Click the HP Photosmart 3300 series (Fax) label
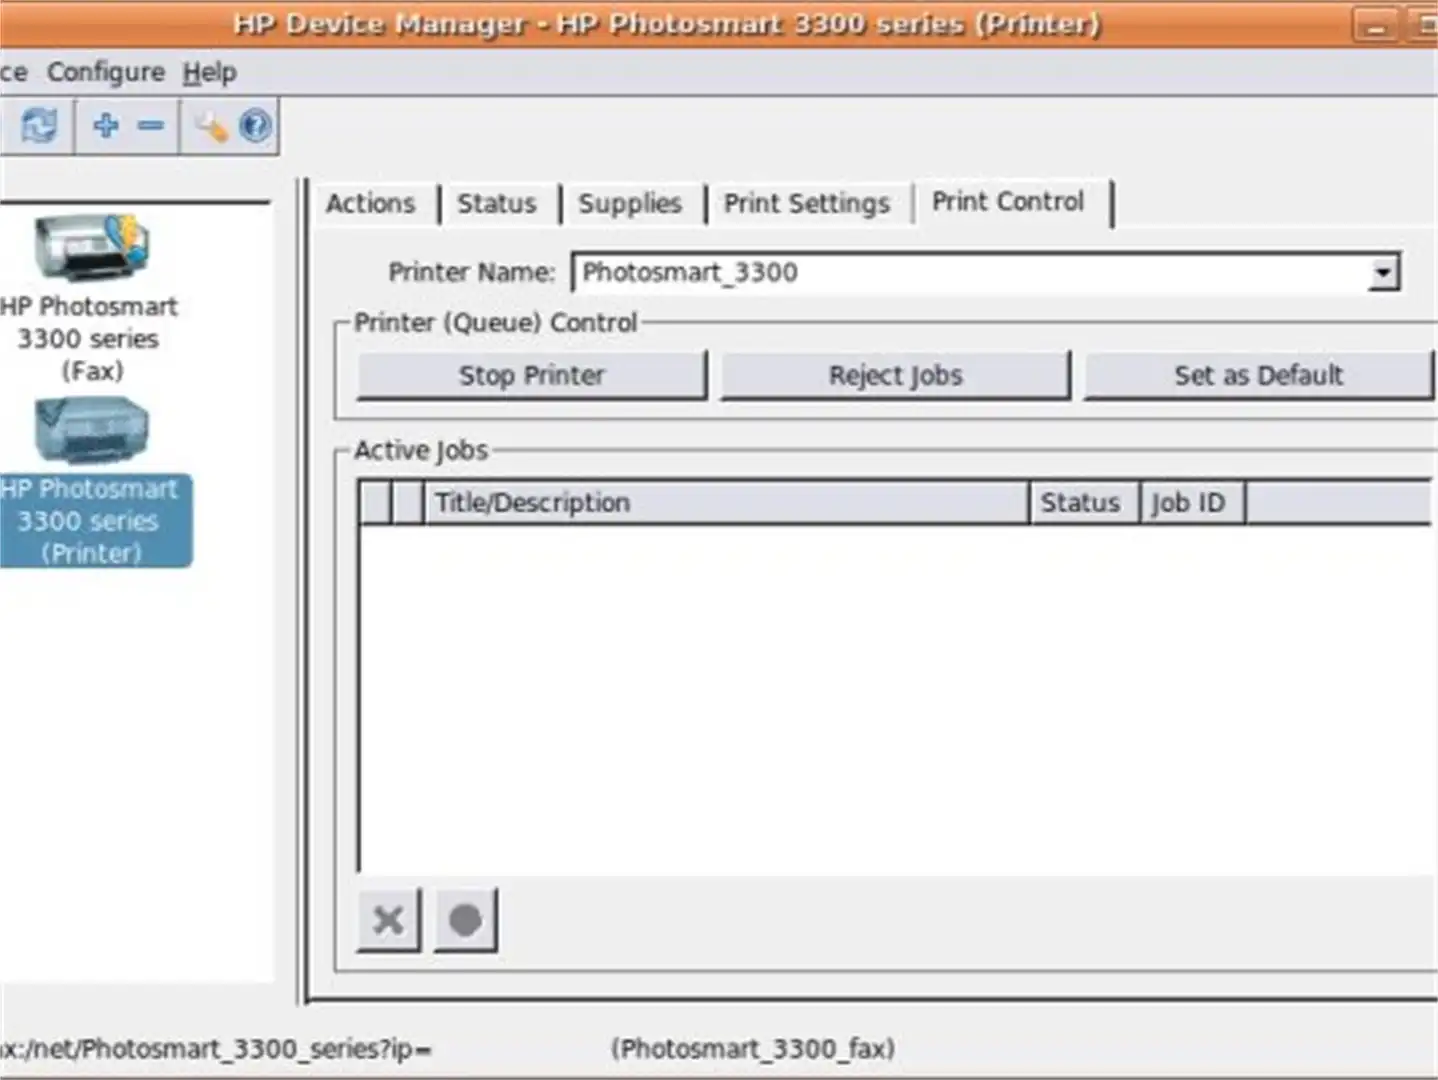 click(x=89, y=339)
